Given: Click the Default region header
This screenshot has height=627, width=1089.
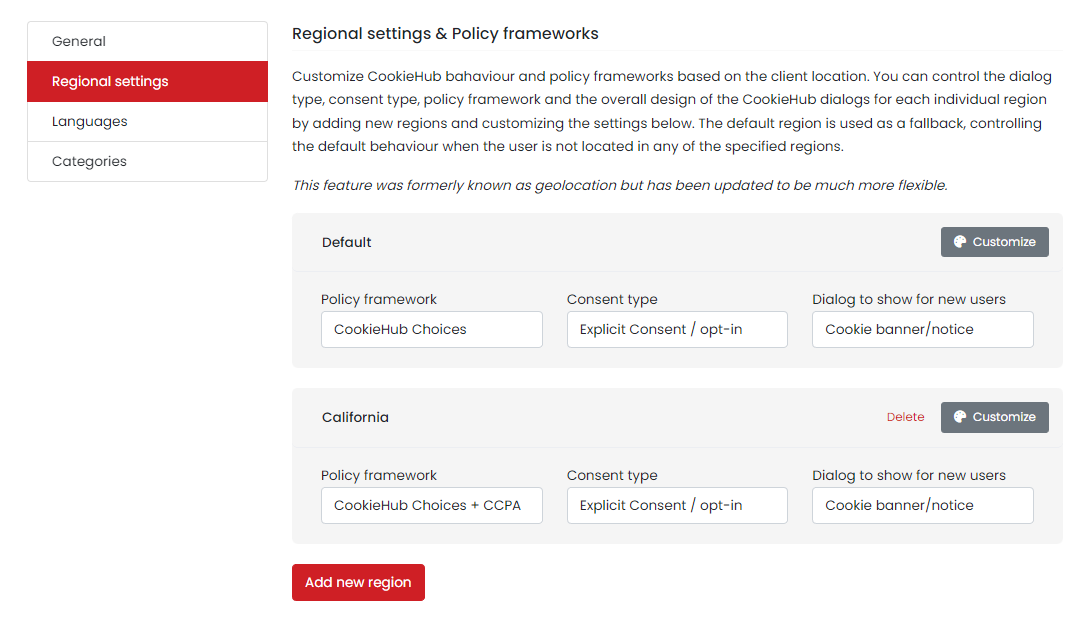Looking at the screenshot, I should (x=346, y=241).
